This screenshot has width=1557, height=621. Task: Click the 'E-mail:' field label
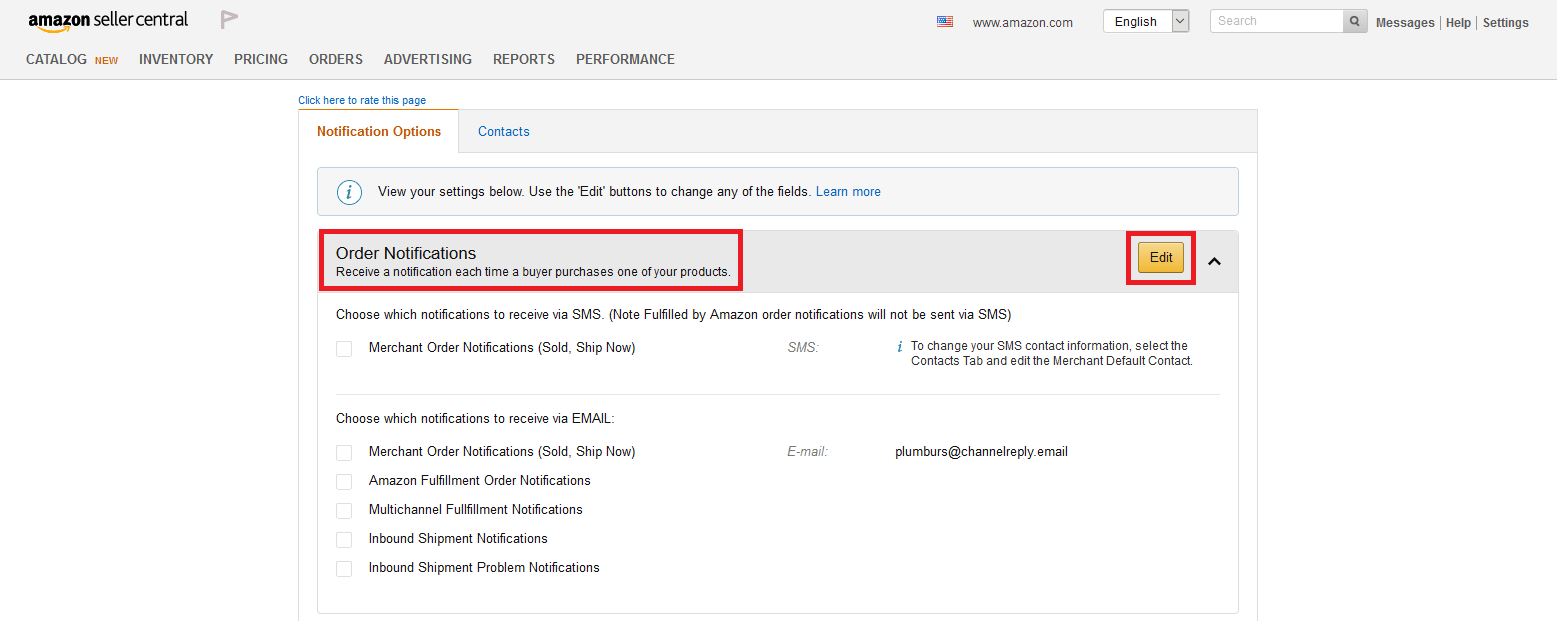pyautogui.click(x=808, y=452)
